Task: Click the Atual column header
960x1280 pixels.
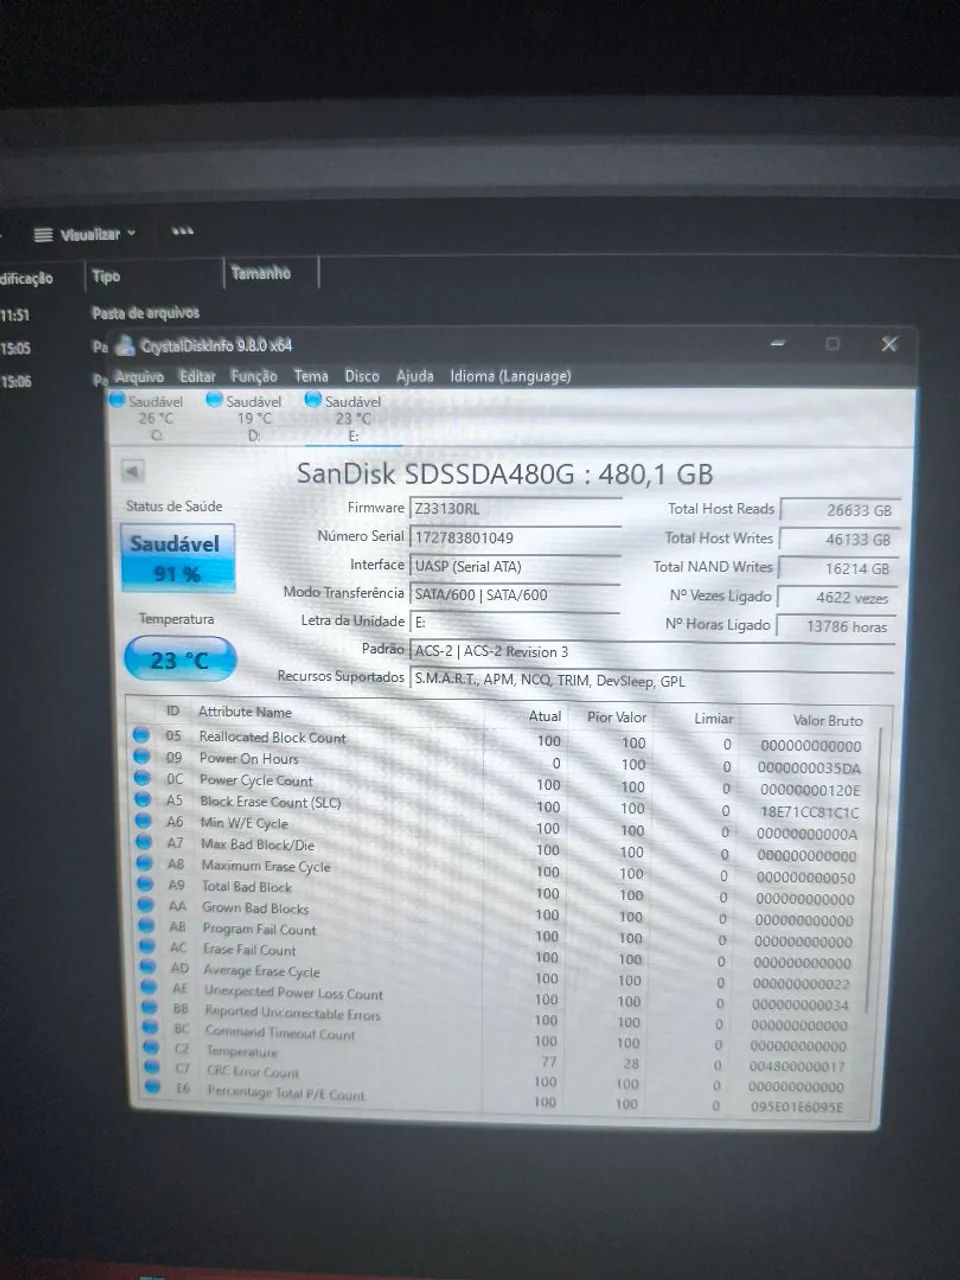Action: pyautogui.click(x=545, y=716)
